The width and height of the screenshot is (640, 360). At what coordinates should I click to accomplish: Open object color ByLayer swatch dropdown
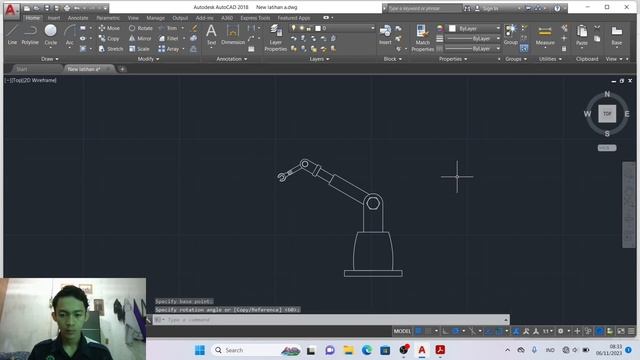click(x=474, y=28)
